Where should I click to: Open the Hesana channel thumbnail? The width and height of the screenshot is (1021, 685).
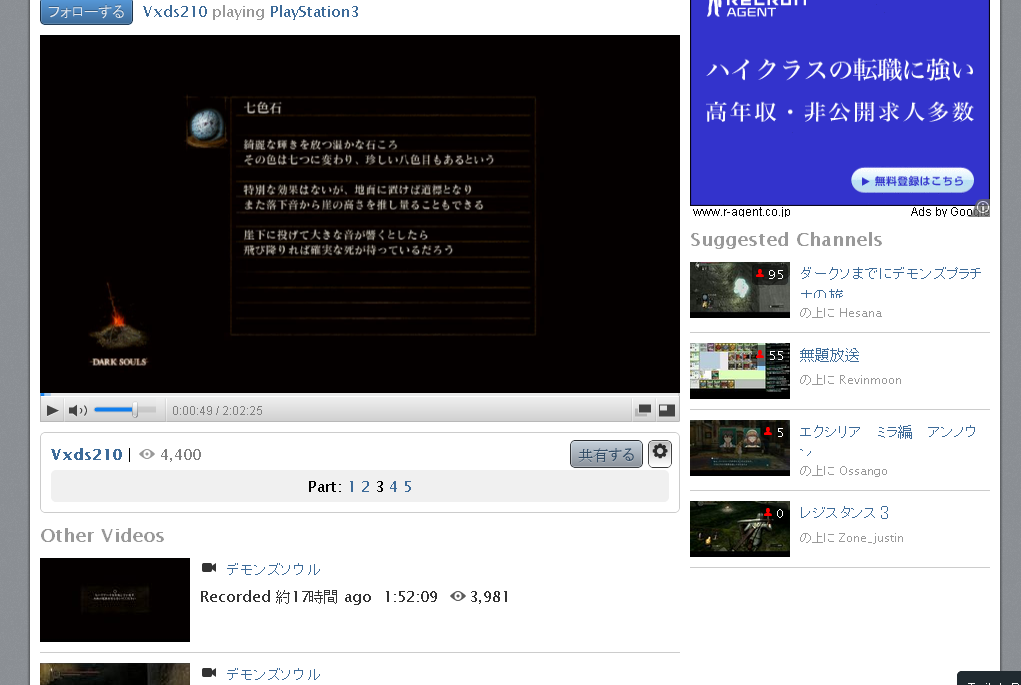[x=740, y=290]
